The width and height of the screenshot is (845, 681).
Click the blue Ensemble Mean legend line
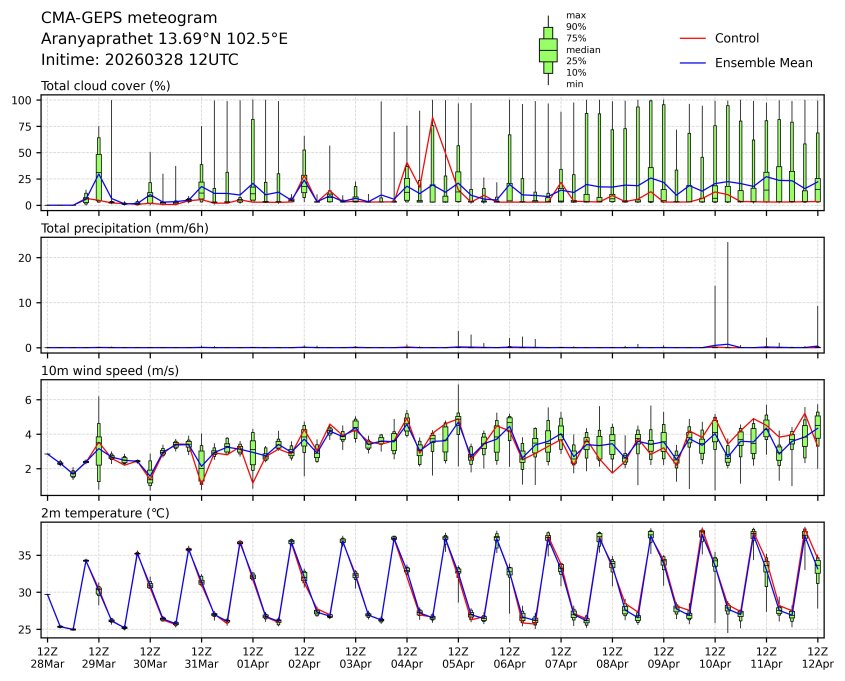(693, 62)
